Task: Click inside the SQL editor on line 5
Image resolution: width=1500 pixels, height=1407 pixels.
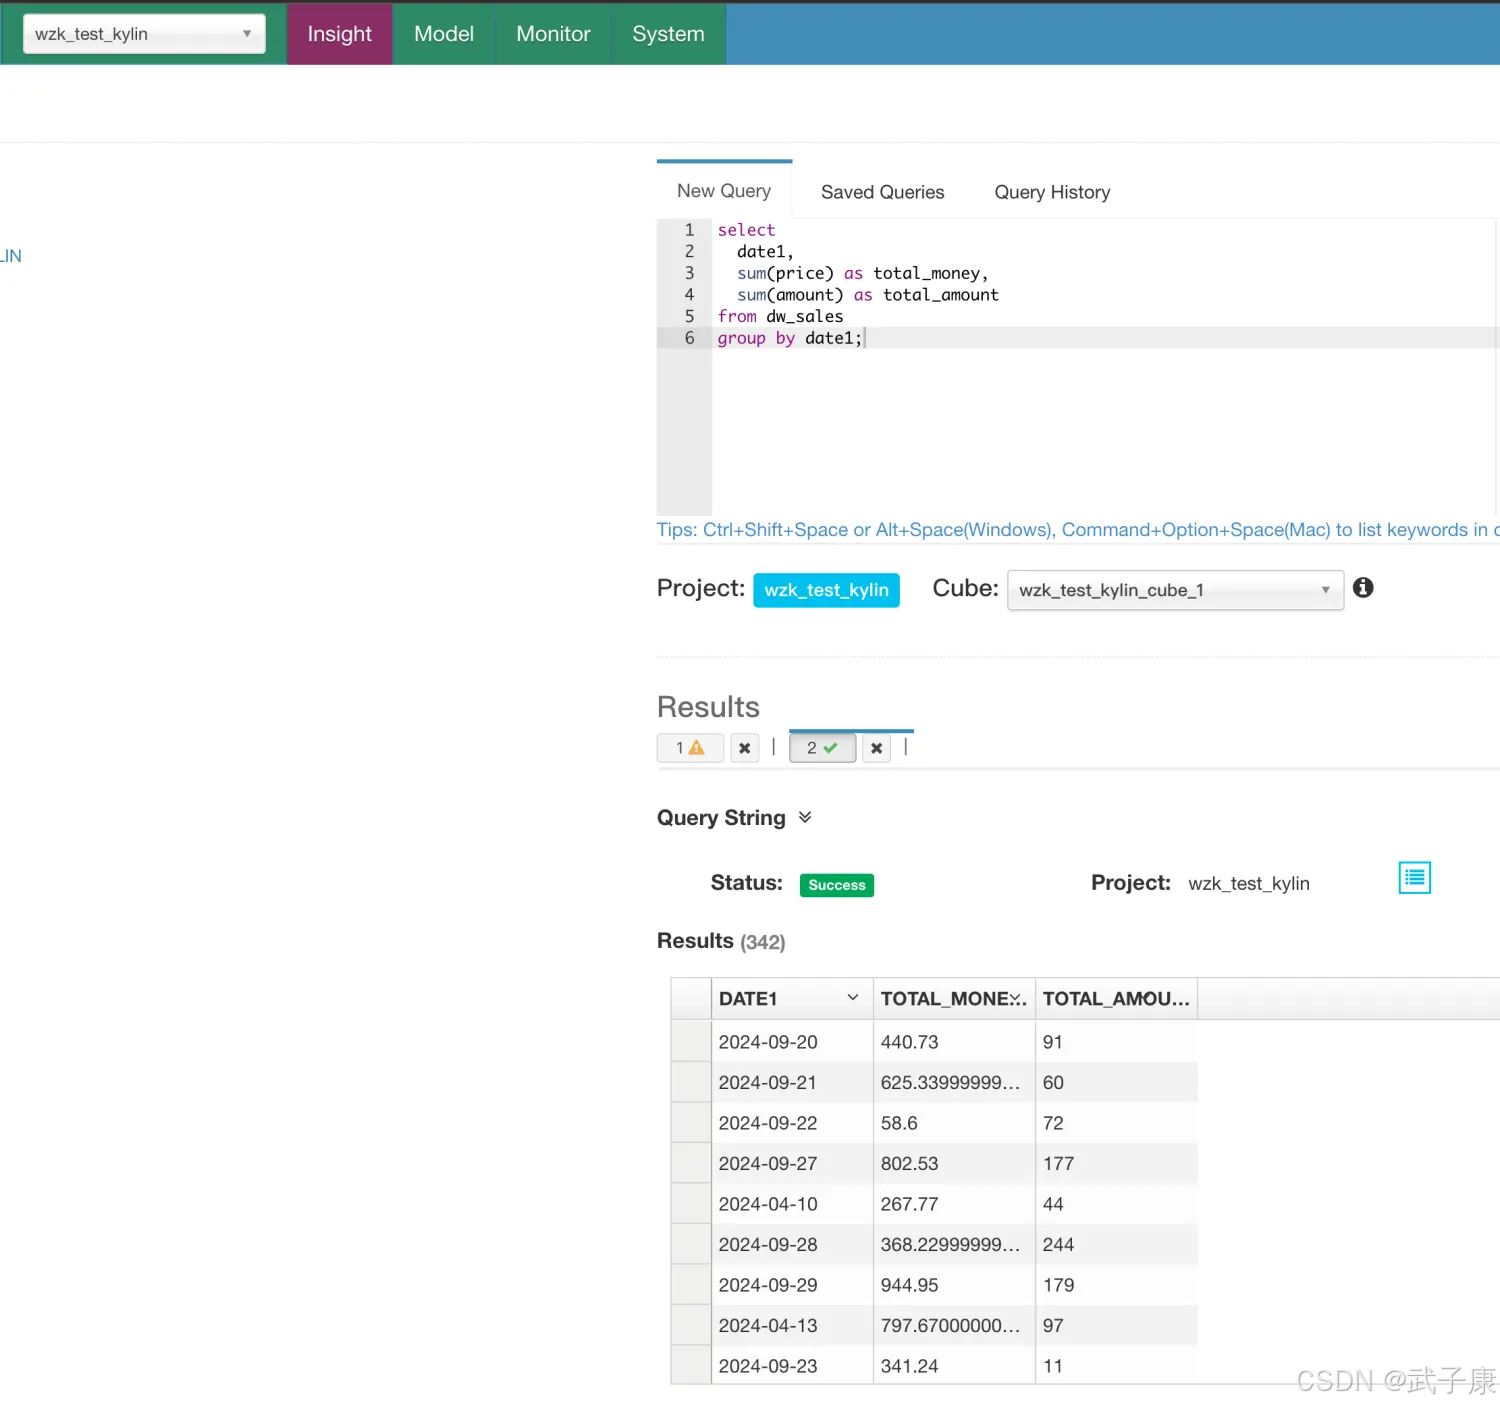Action: [x=900, y=316]
